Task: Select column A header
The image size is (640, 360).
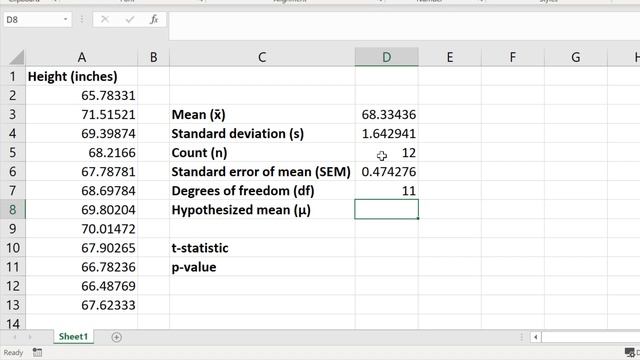Action: point(82,57)
